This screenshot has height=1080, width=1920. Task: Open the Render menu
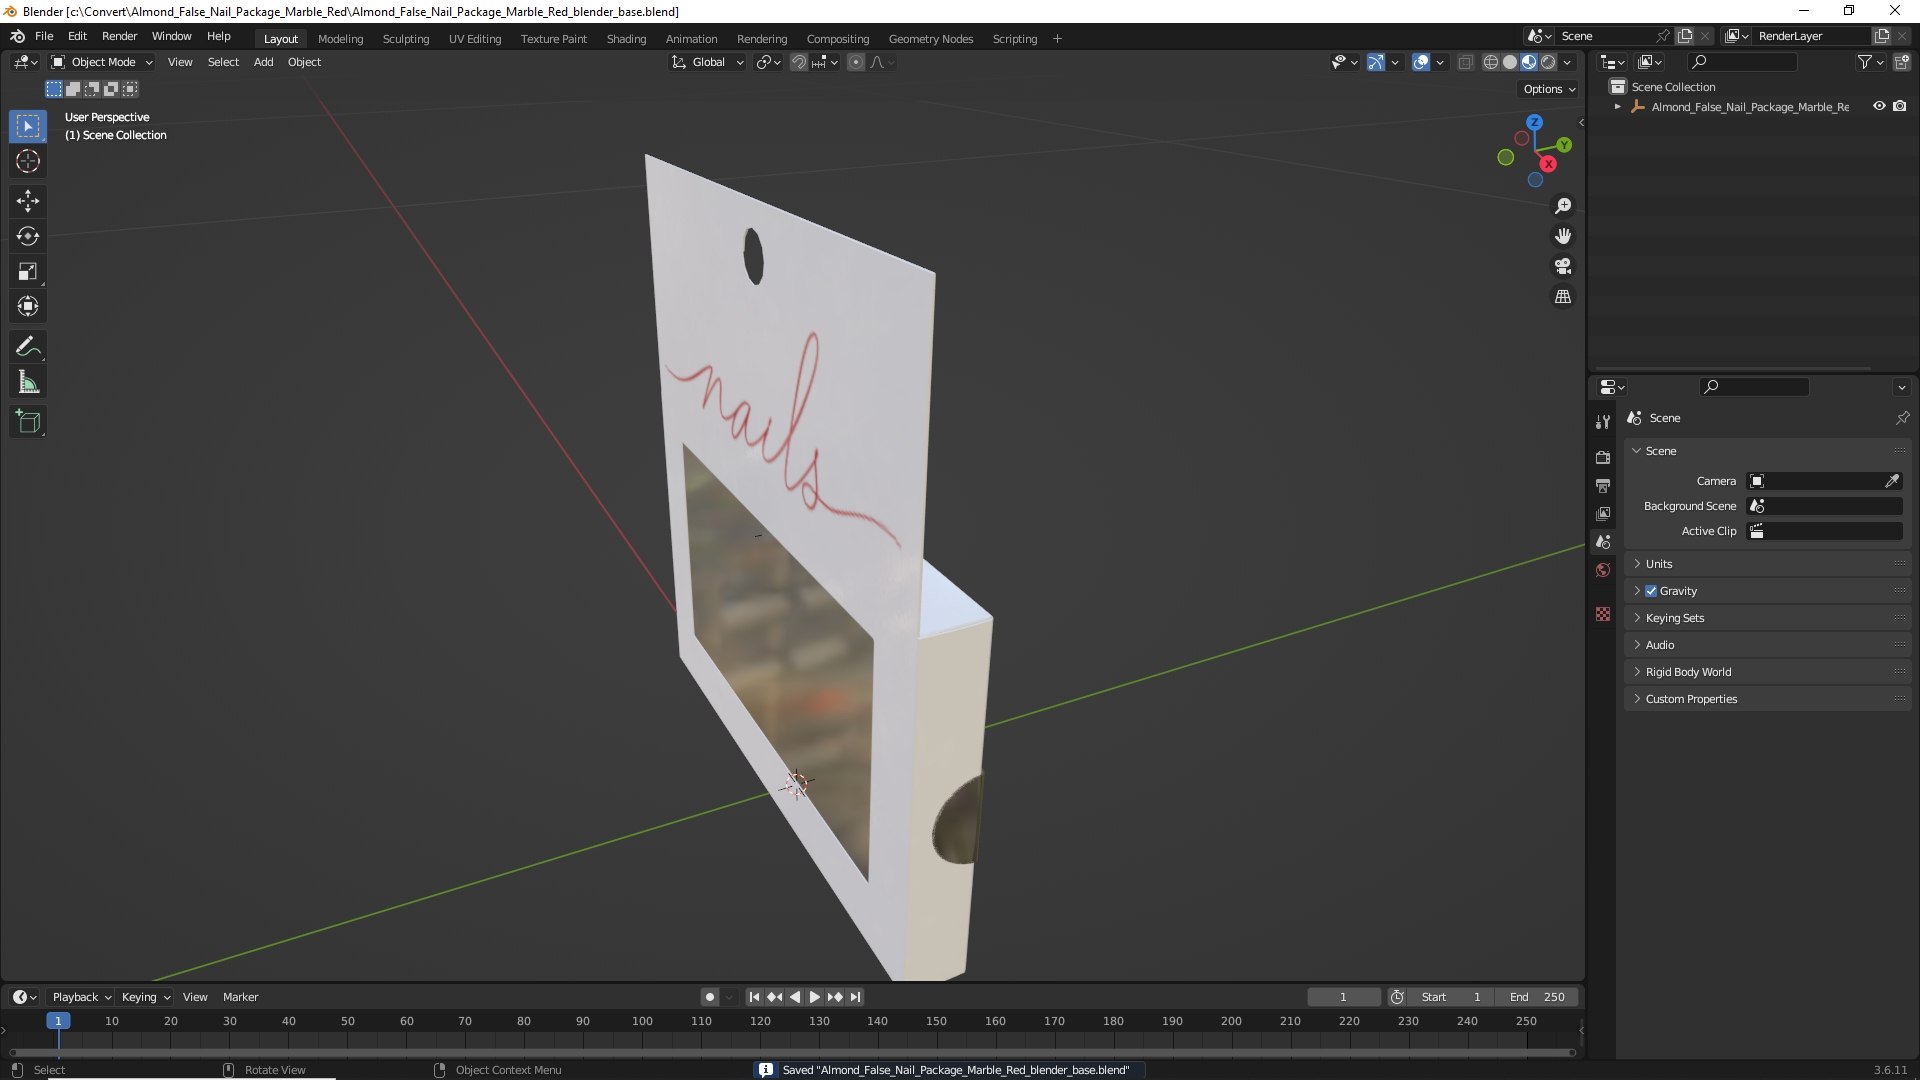[x=119, y=36]
